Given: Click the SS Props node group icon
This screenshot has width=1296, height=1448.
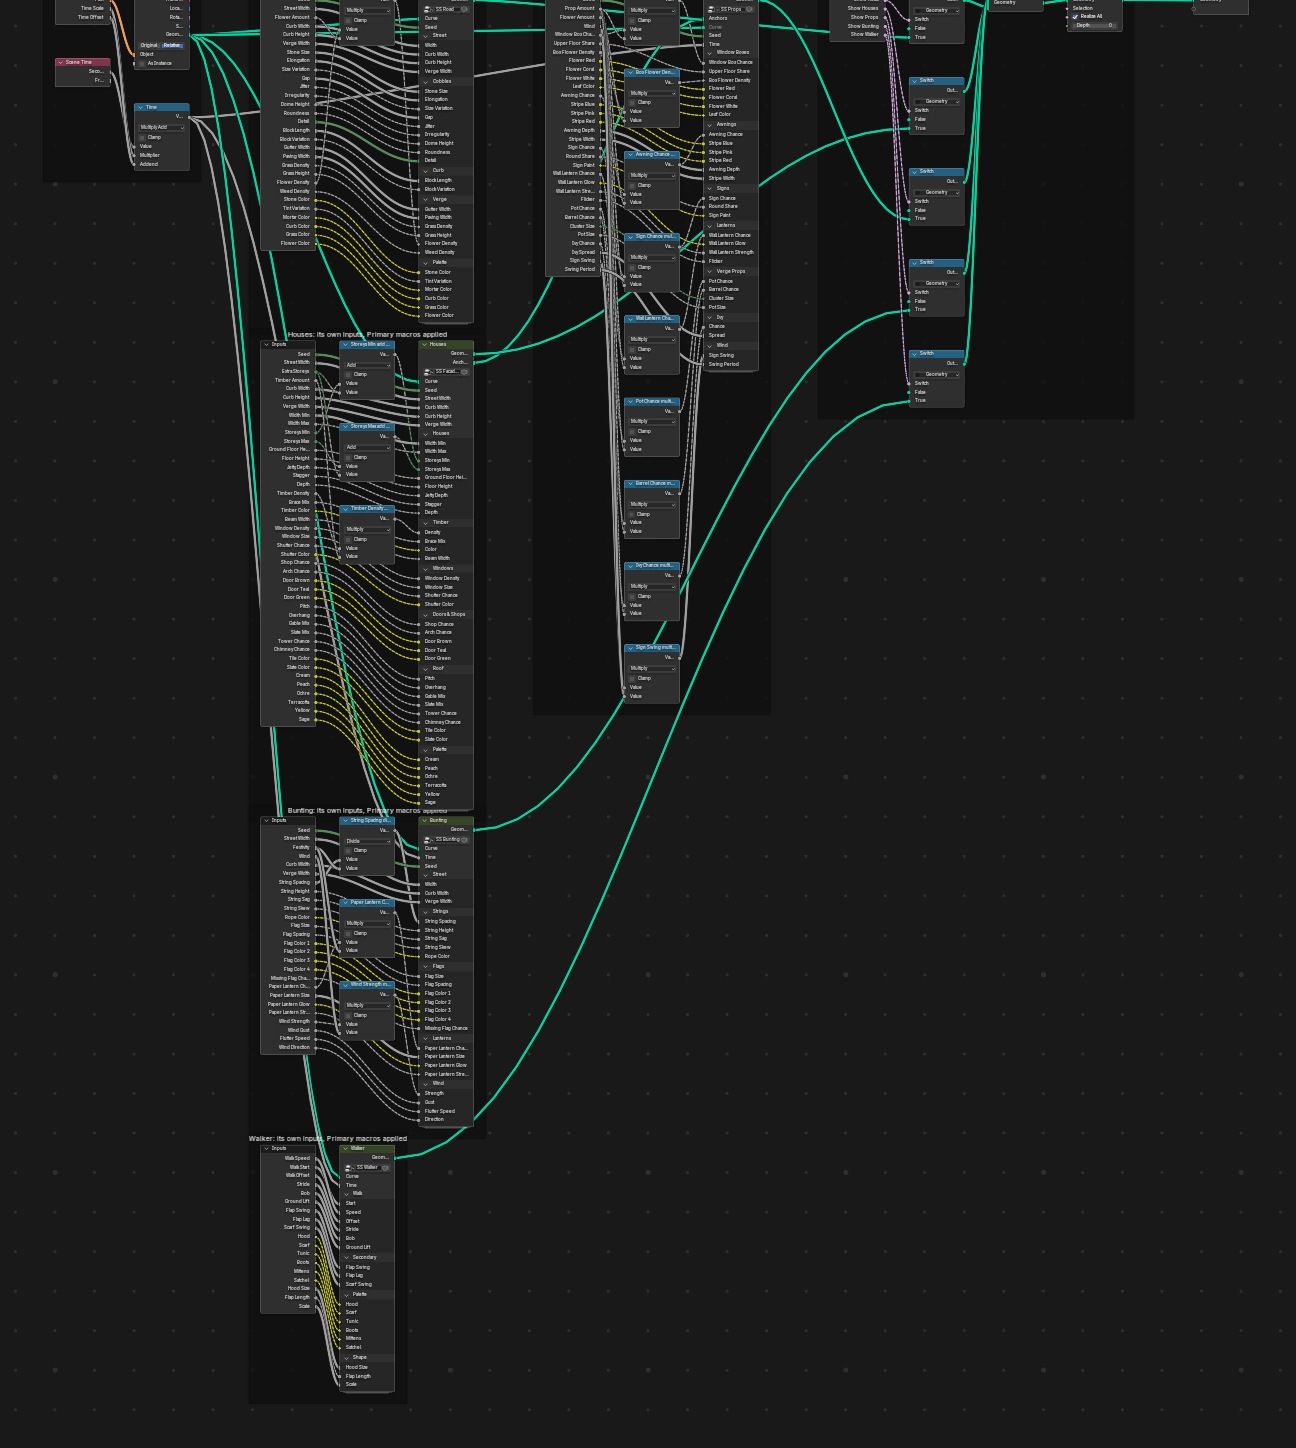Looking at the screenshot, I should [714, 9].
